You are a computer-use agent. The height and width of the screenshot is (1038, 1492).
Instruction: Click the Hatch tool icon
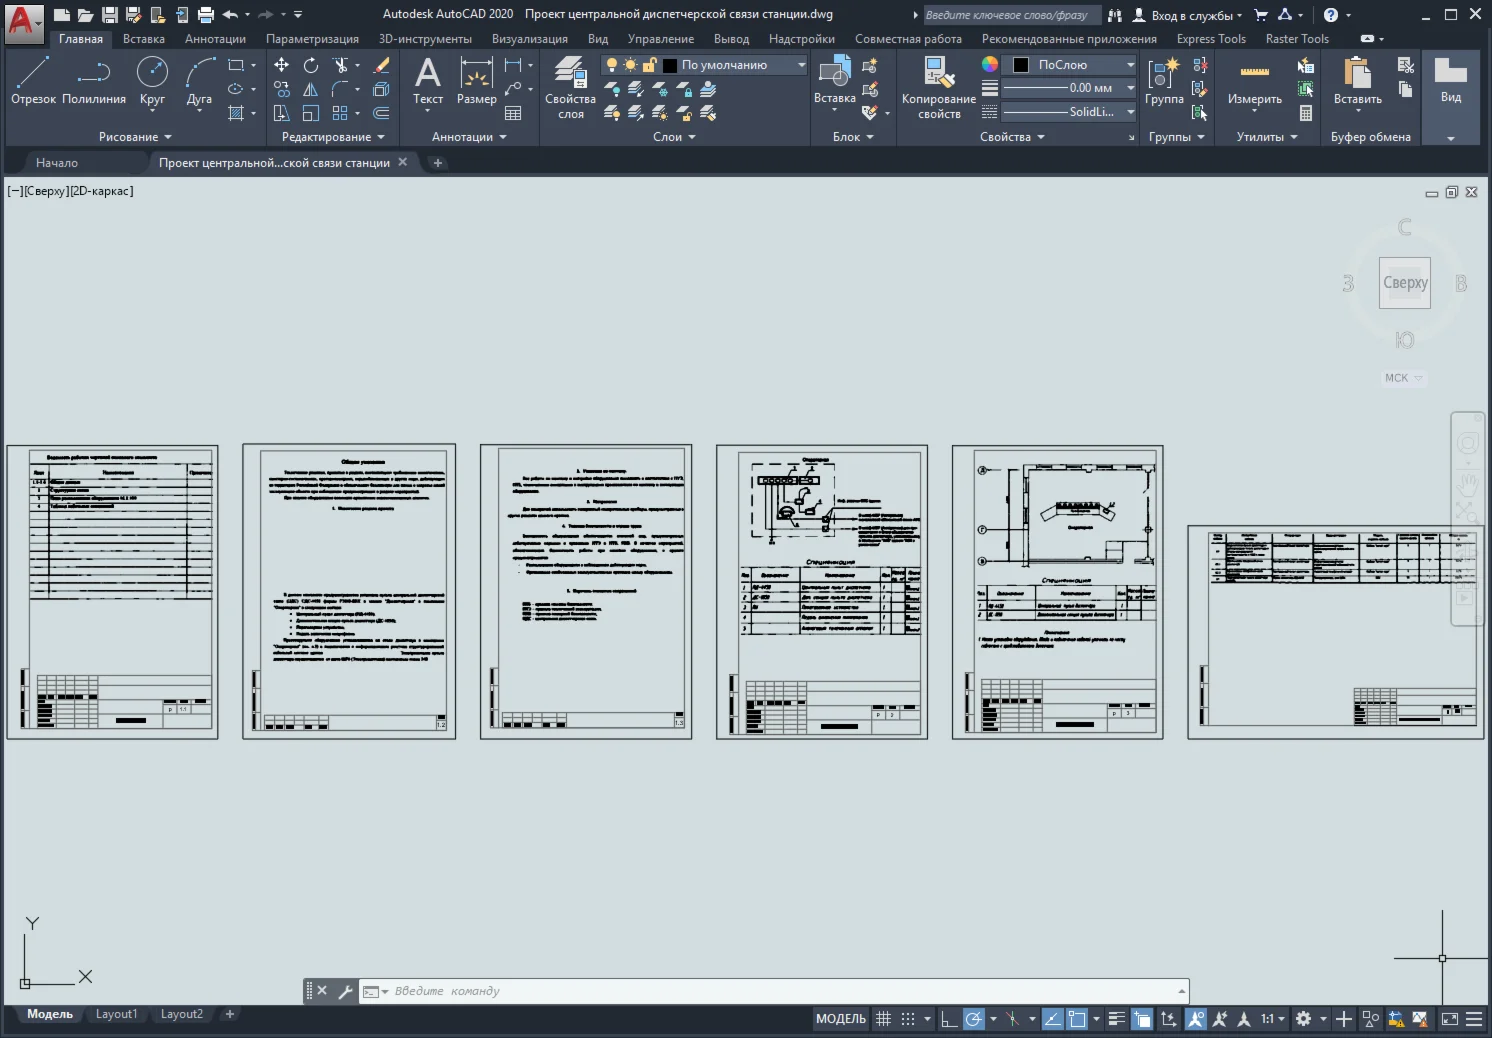(236, 113)
